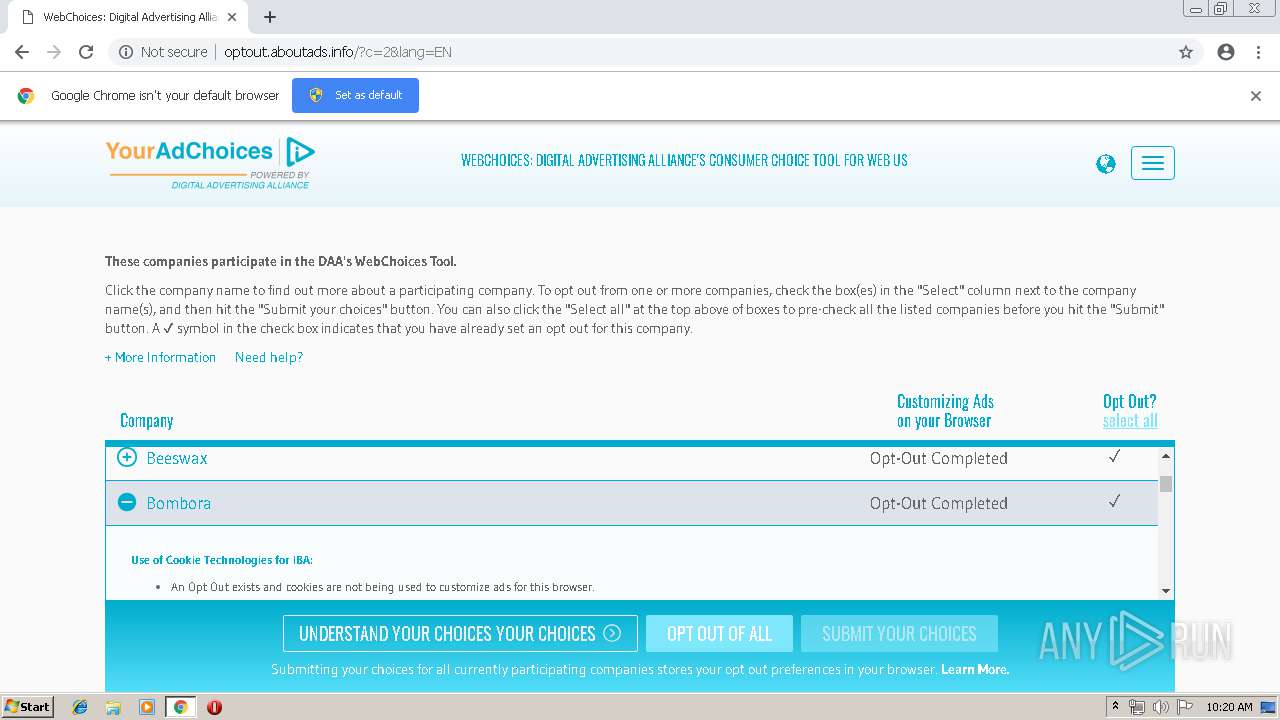Click the select all link
Screen dimensions: 1280x720
pos(1130,421)
